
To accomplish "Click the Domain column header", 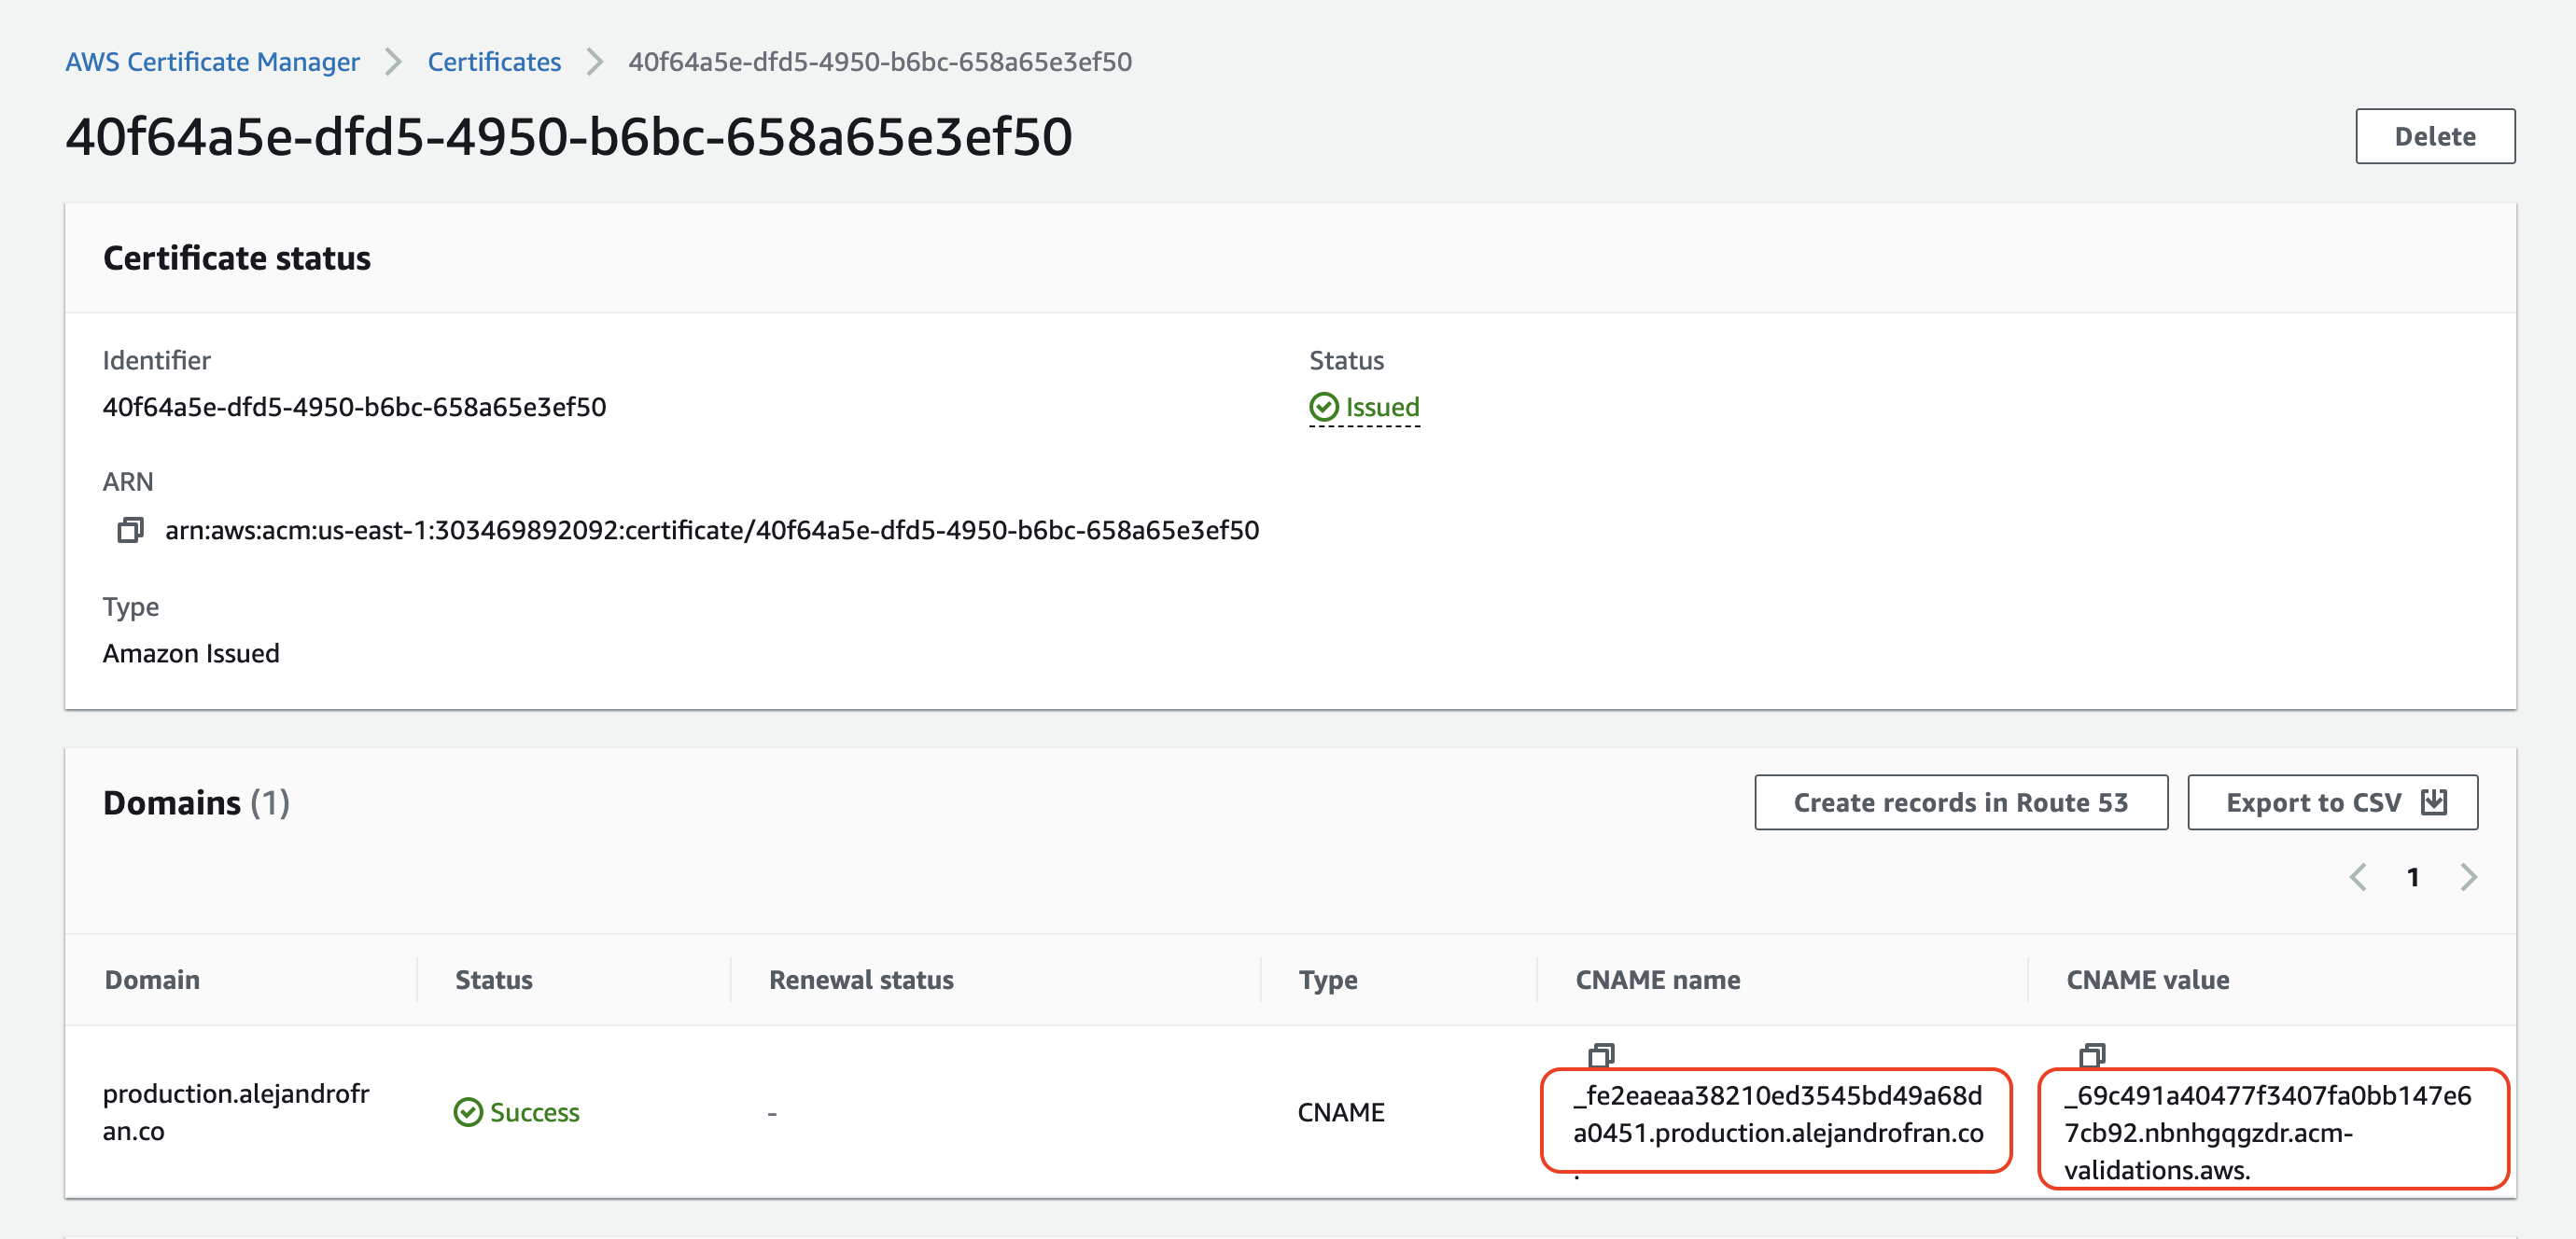I will [152, 980].
